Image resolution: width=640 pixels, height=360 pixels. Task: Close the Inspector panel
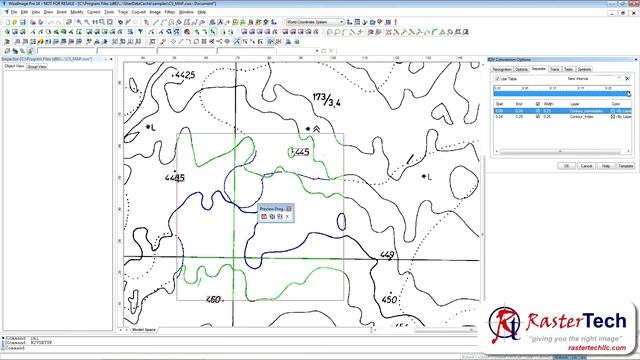coord(111,59)
